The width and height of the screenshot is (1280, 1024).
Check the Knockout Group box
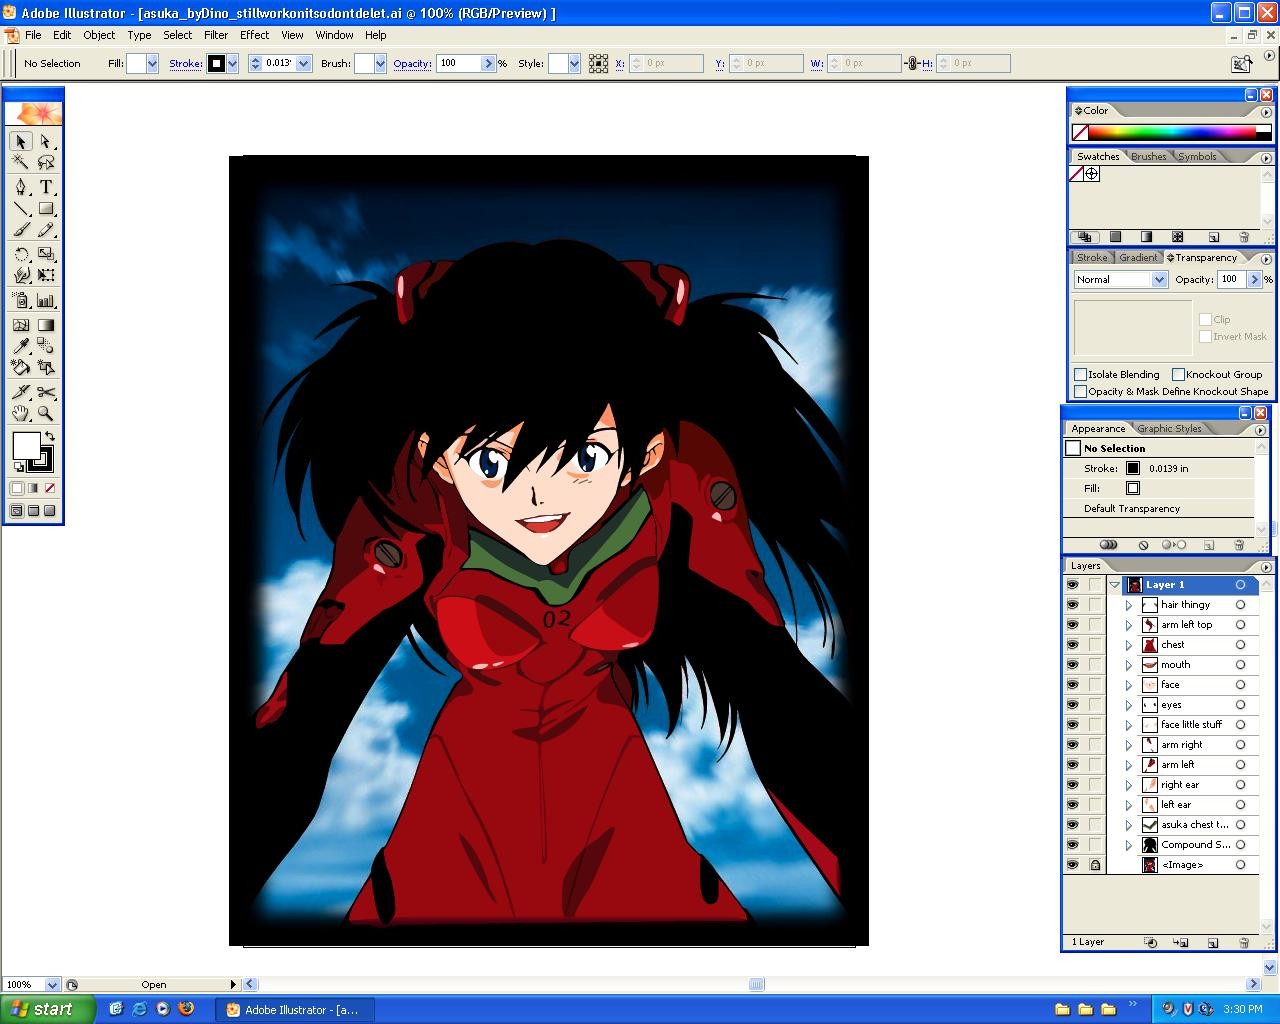[1178, 374]
